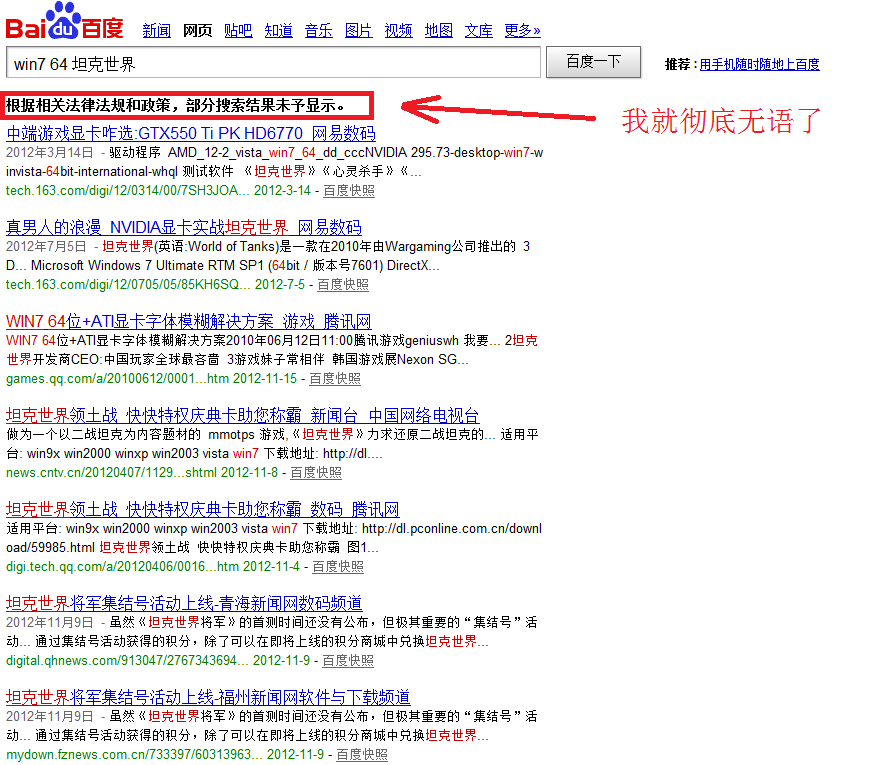Image resolution: width=879 pixels, height=765 pixels.
Task: Switch to the 音乐 tab
Action: (x=318, y=30)
